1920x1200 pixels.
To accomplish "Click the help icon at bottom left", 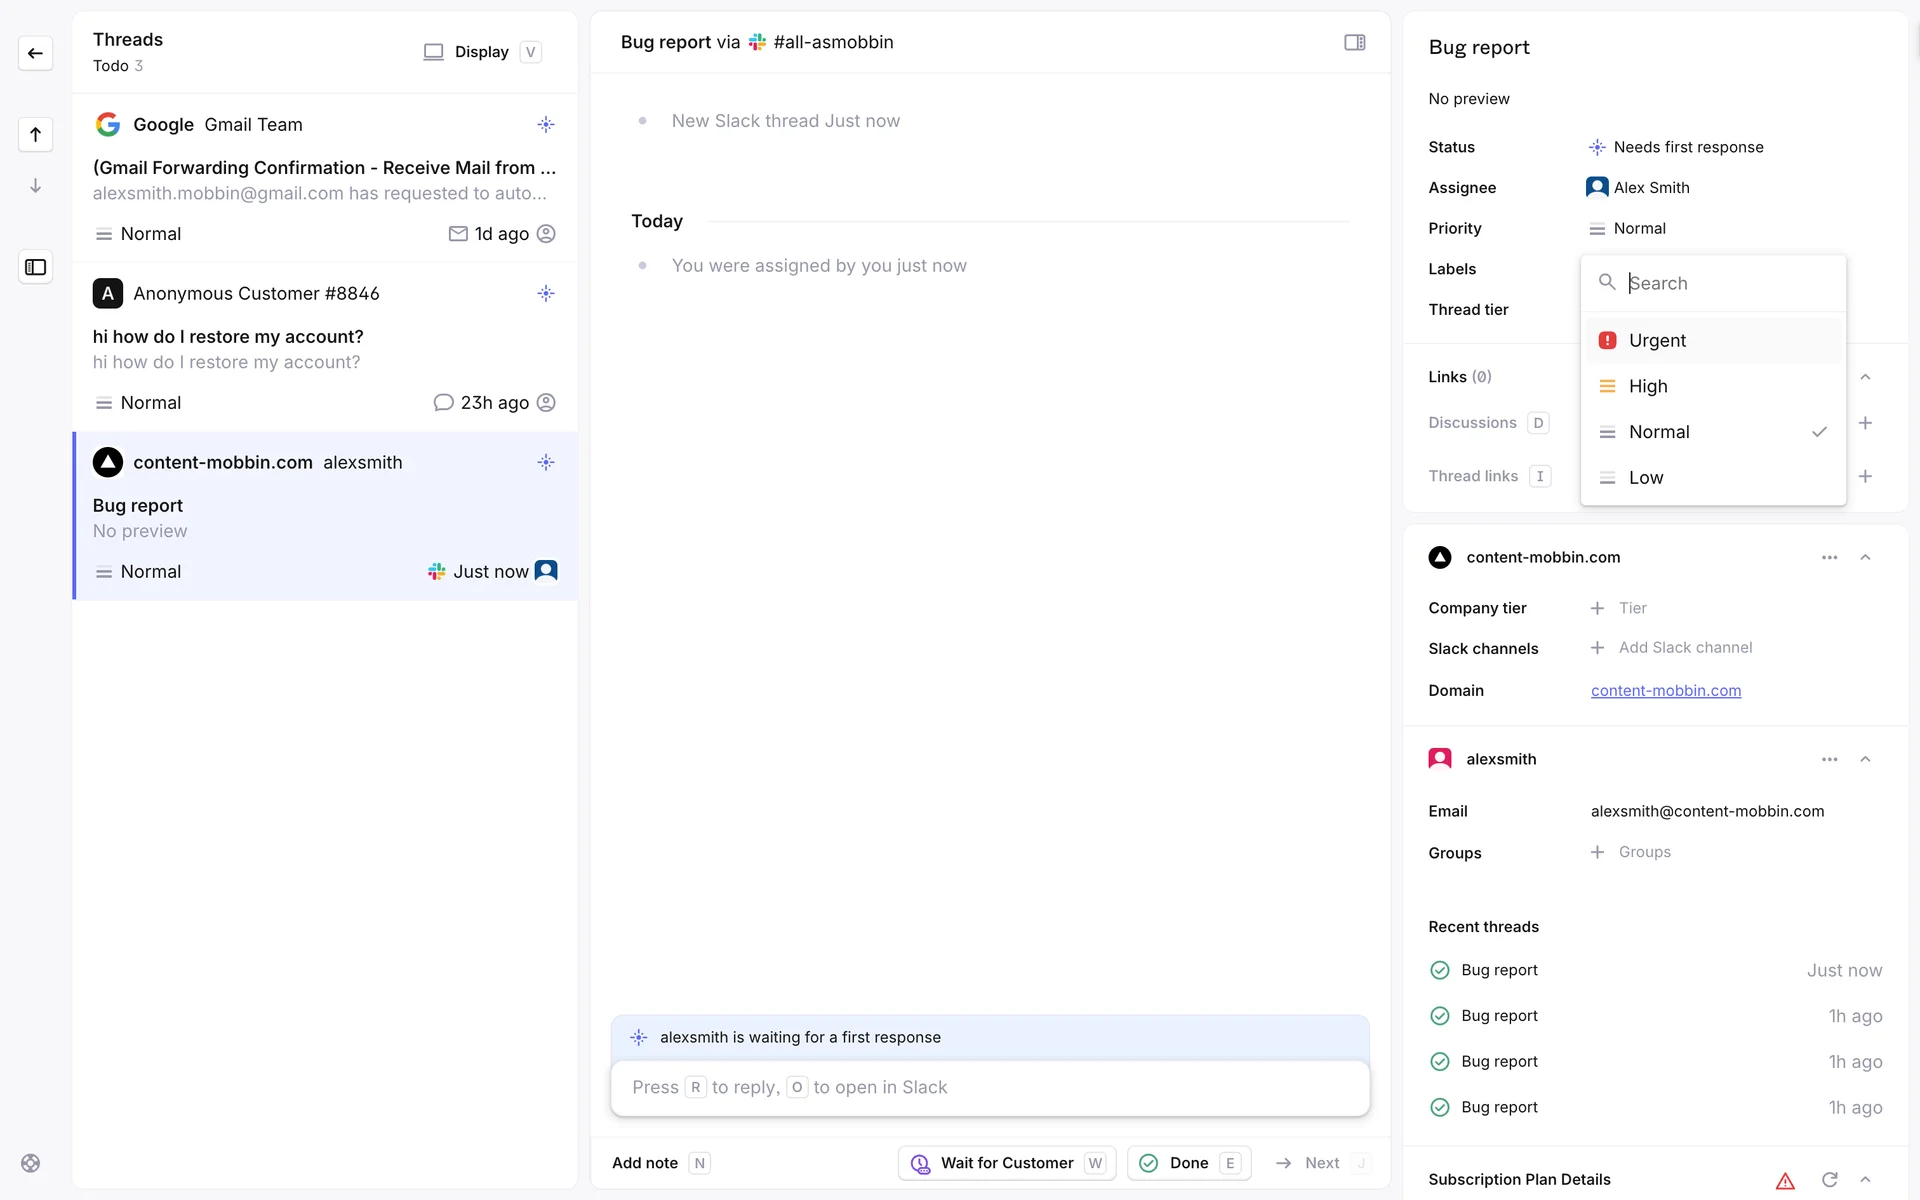I will [x=31, y=1163].
